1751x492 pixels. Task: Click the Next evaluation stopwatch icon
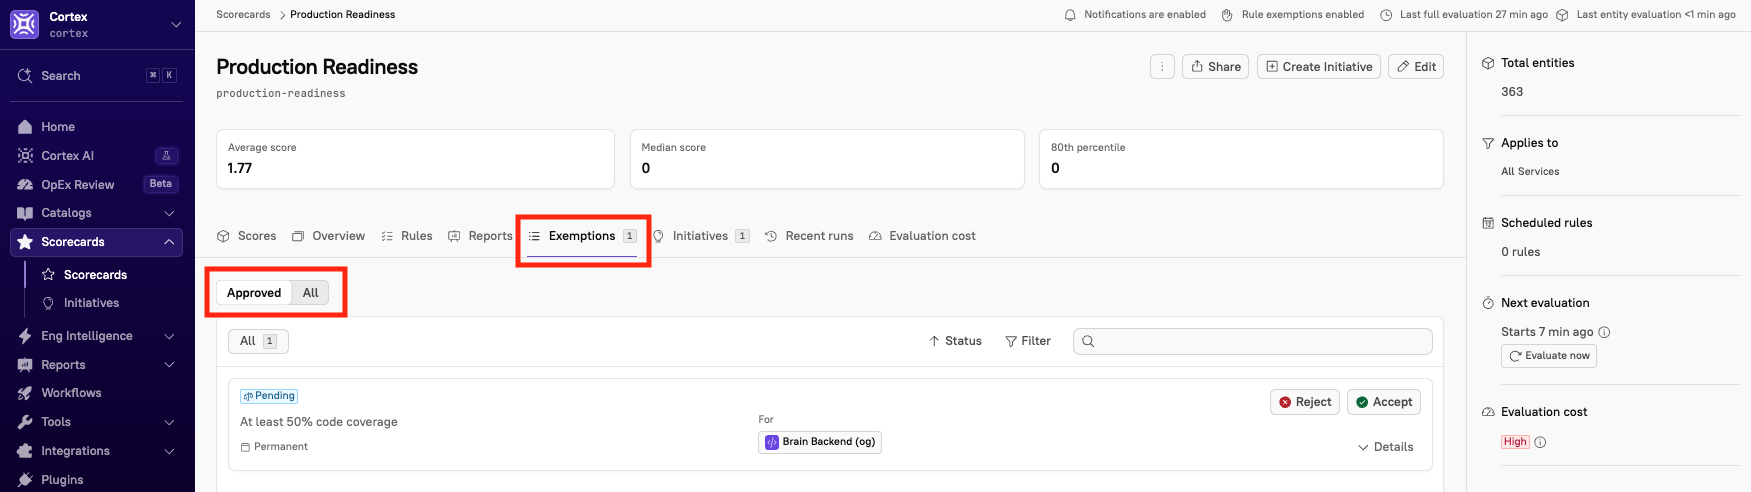click(x=1488, y=303)
